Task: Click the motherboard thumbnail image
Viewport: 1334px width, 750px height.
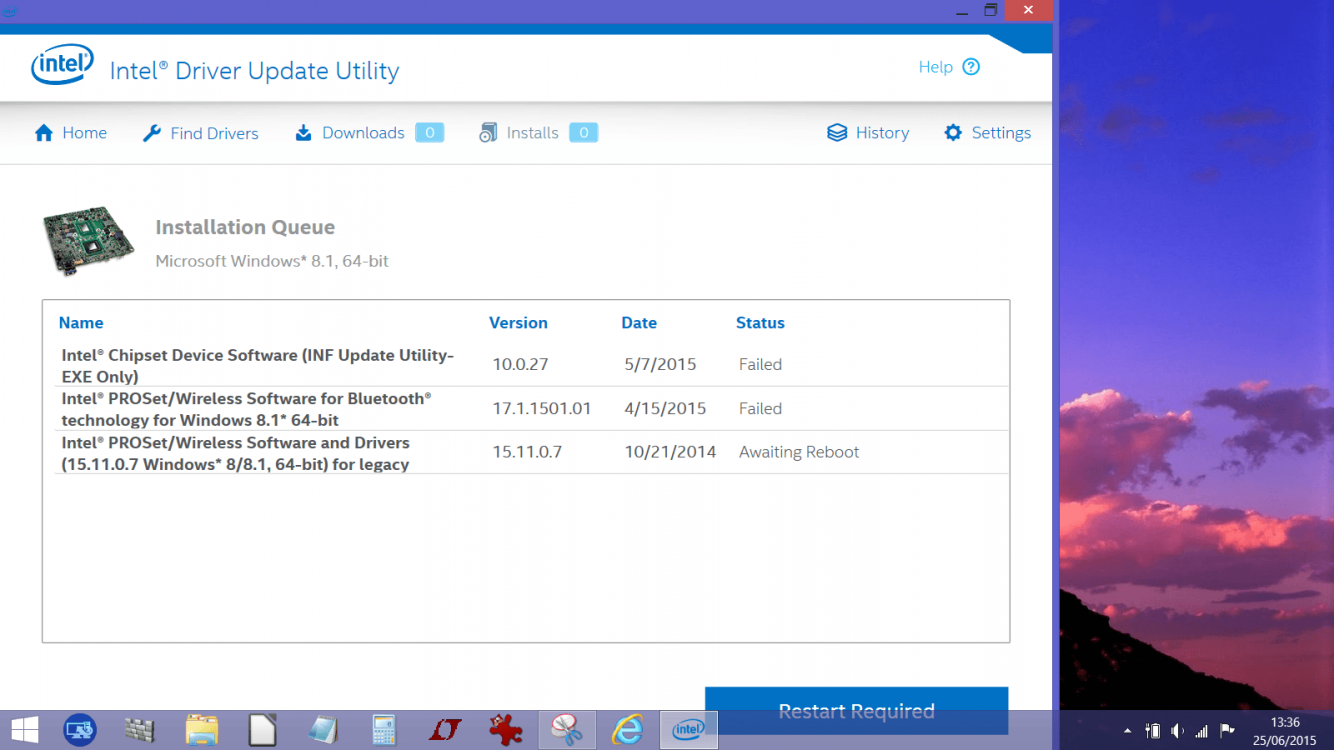Action: click(x=88, y=241)
